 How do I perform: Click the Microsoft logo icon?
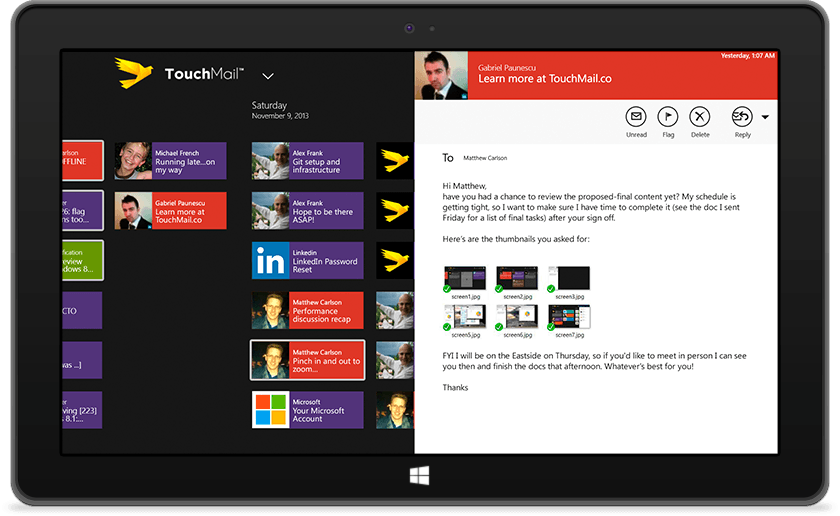pyautogui.click(x=271, y=410)
